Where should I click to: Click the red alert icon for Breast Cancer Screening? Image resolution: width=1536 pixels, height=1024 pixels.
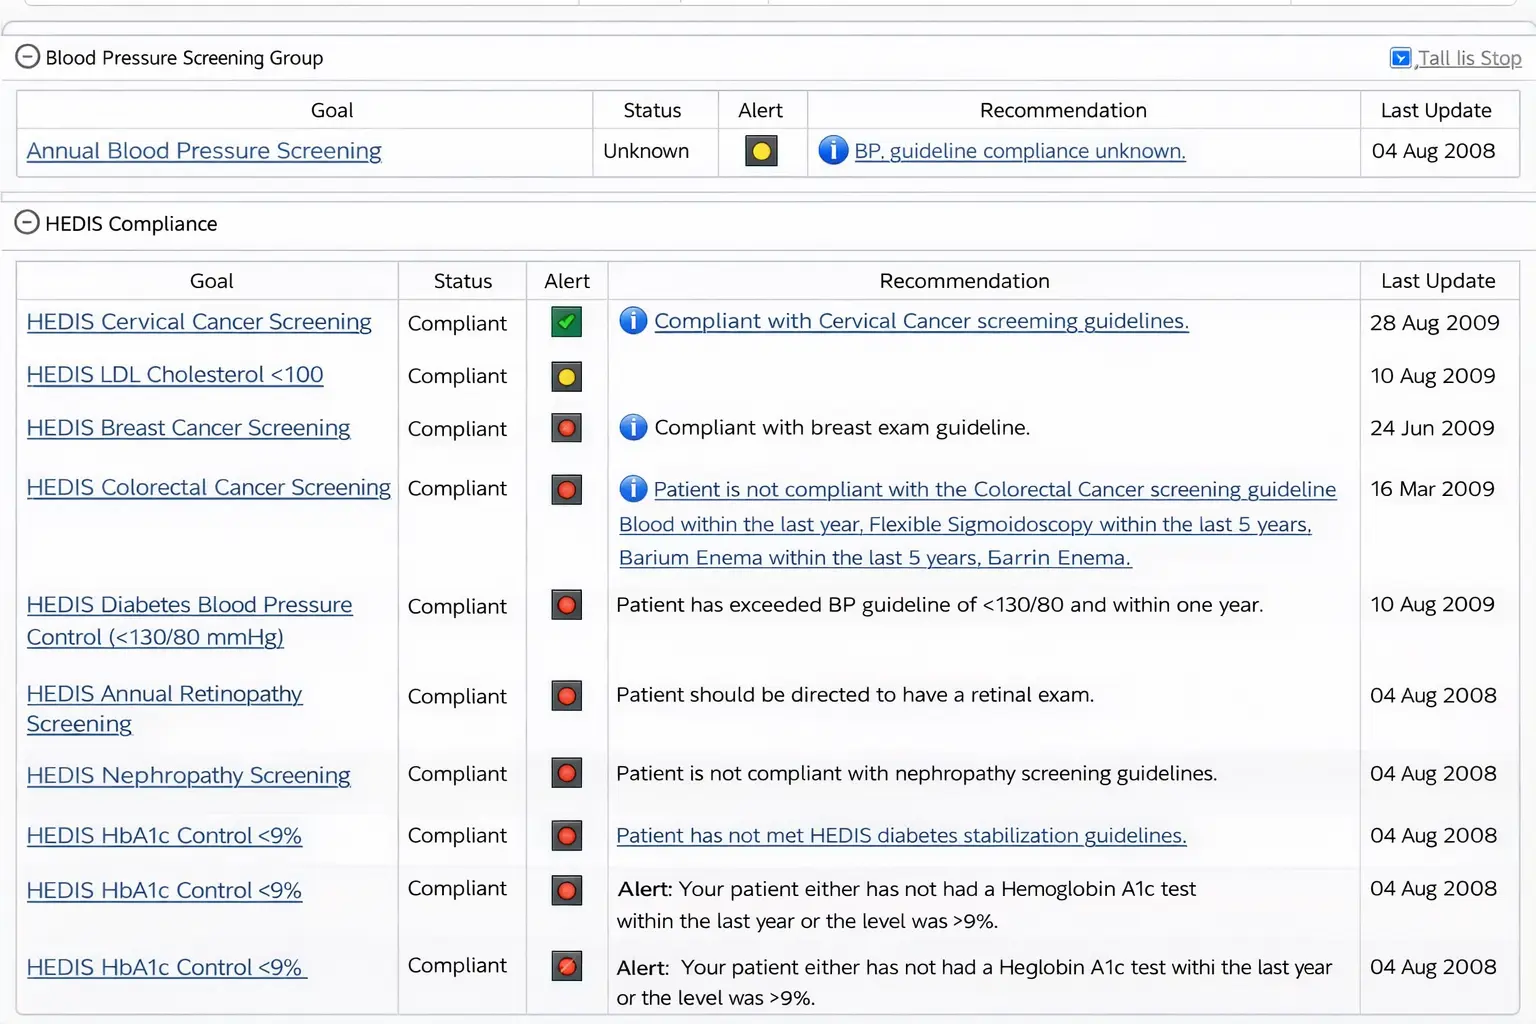[566, 428]
